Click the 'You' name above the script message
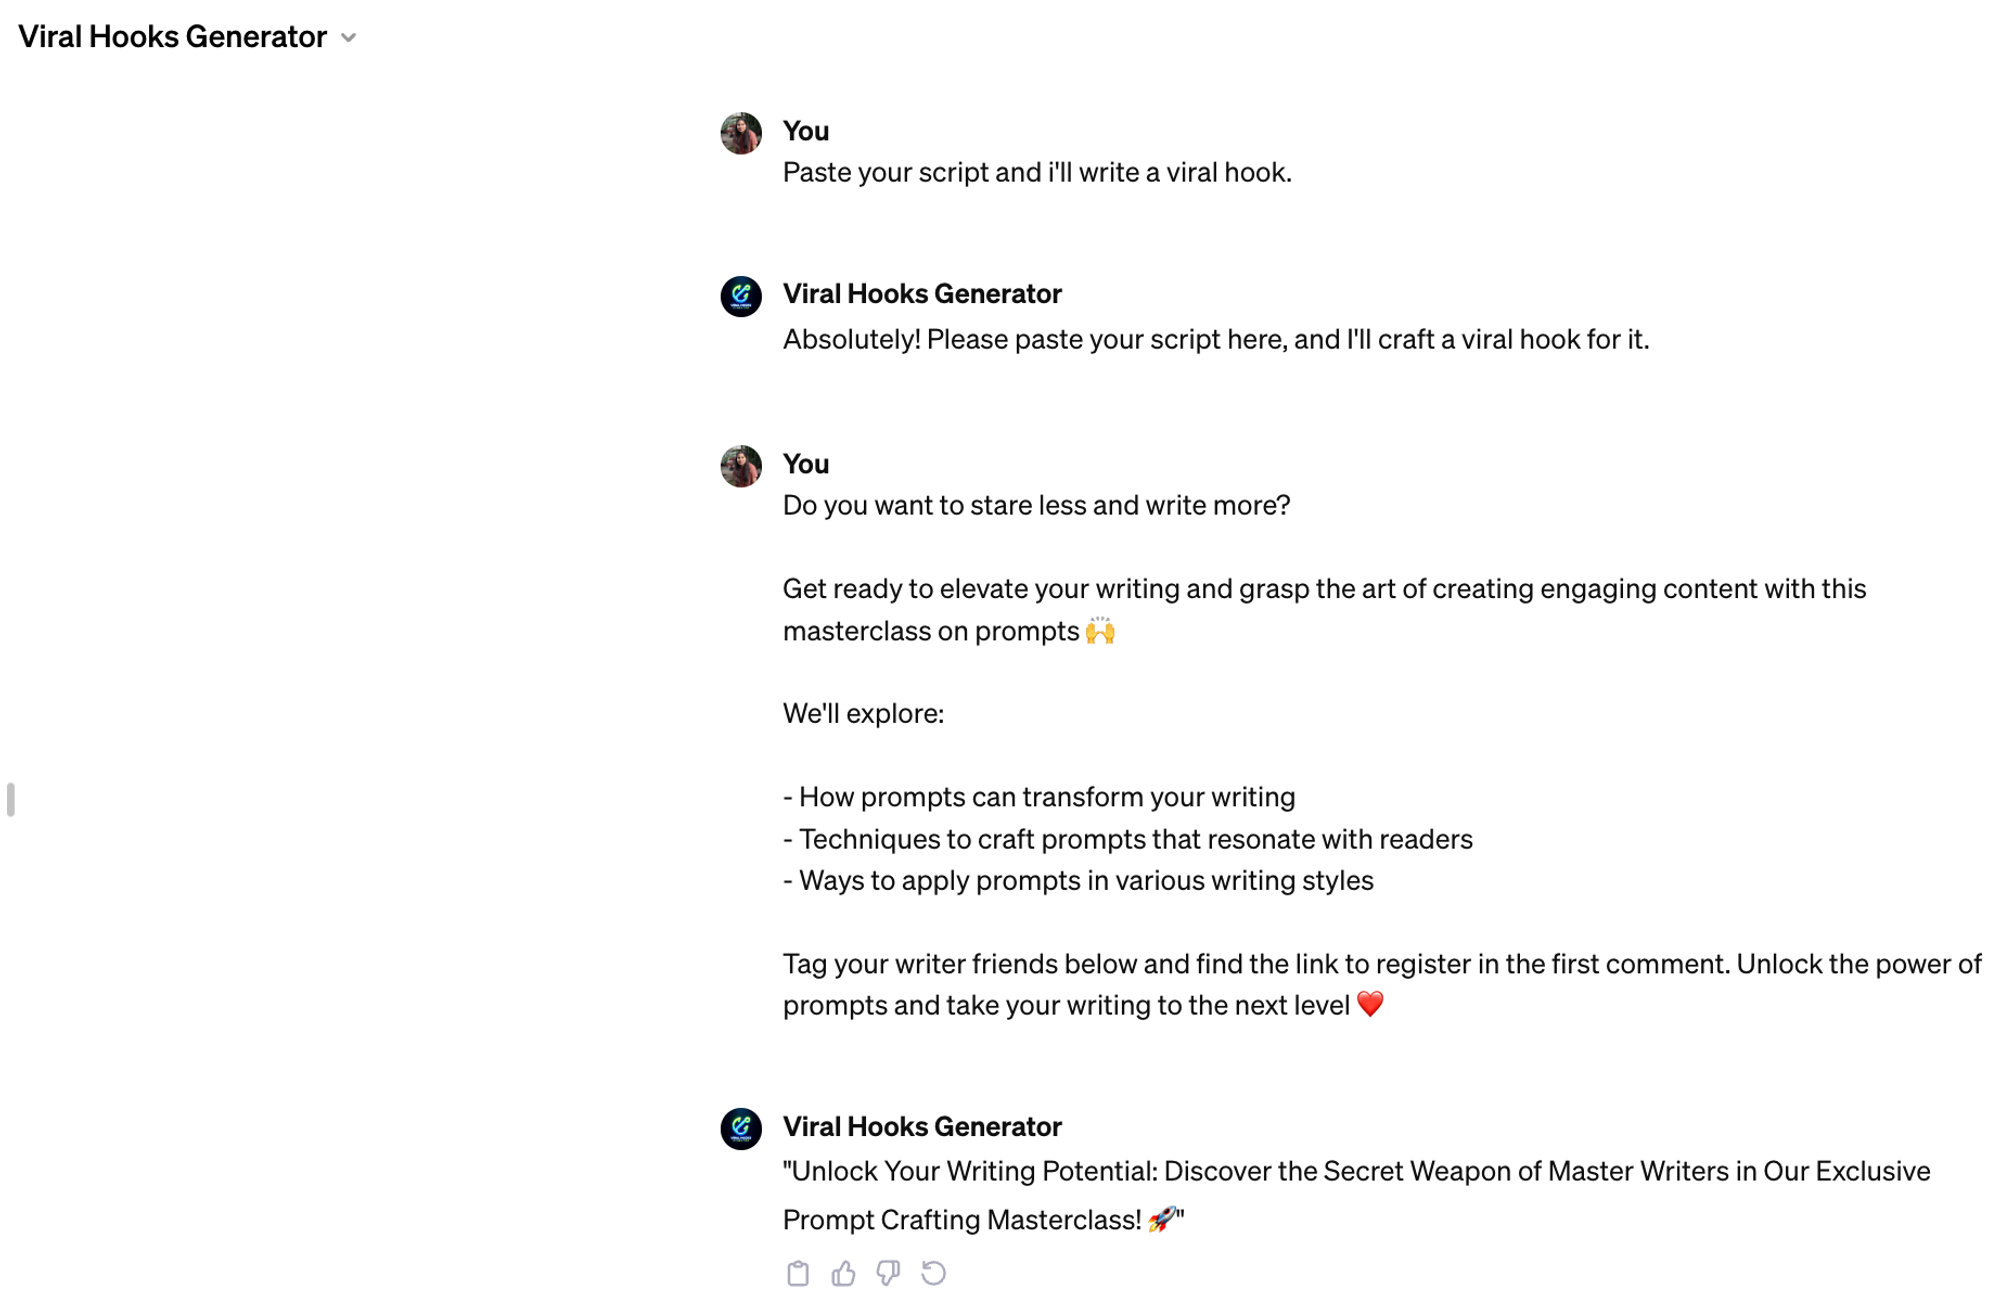This screenshot has height=1302, width=2000. (806, 464)
